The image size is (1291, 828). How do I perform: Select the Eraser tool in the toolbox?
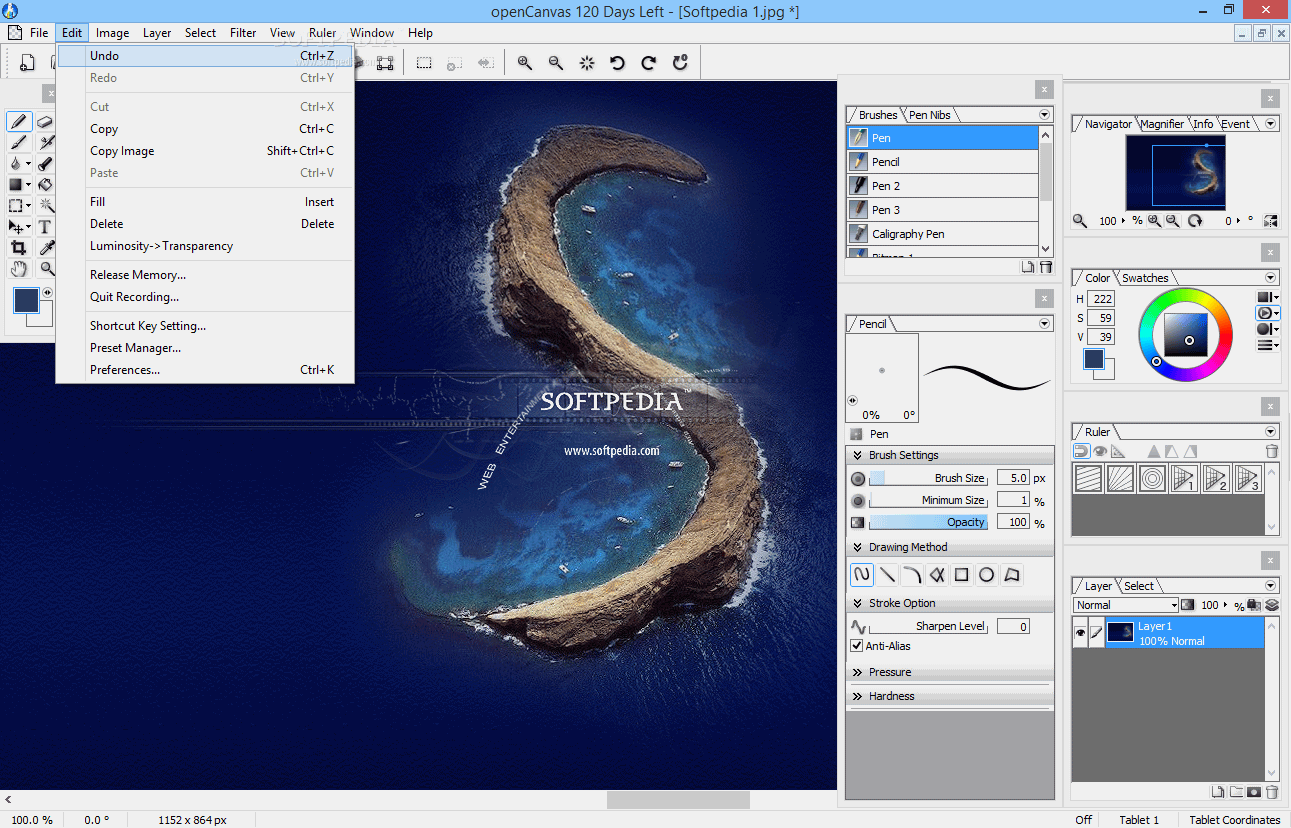(x=45, y=121)
